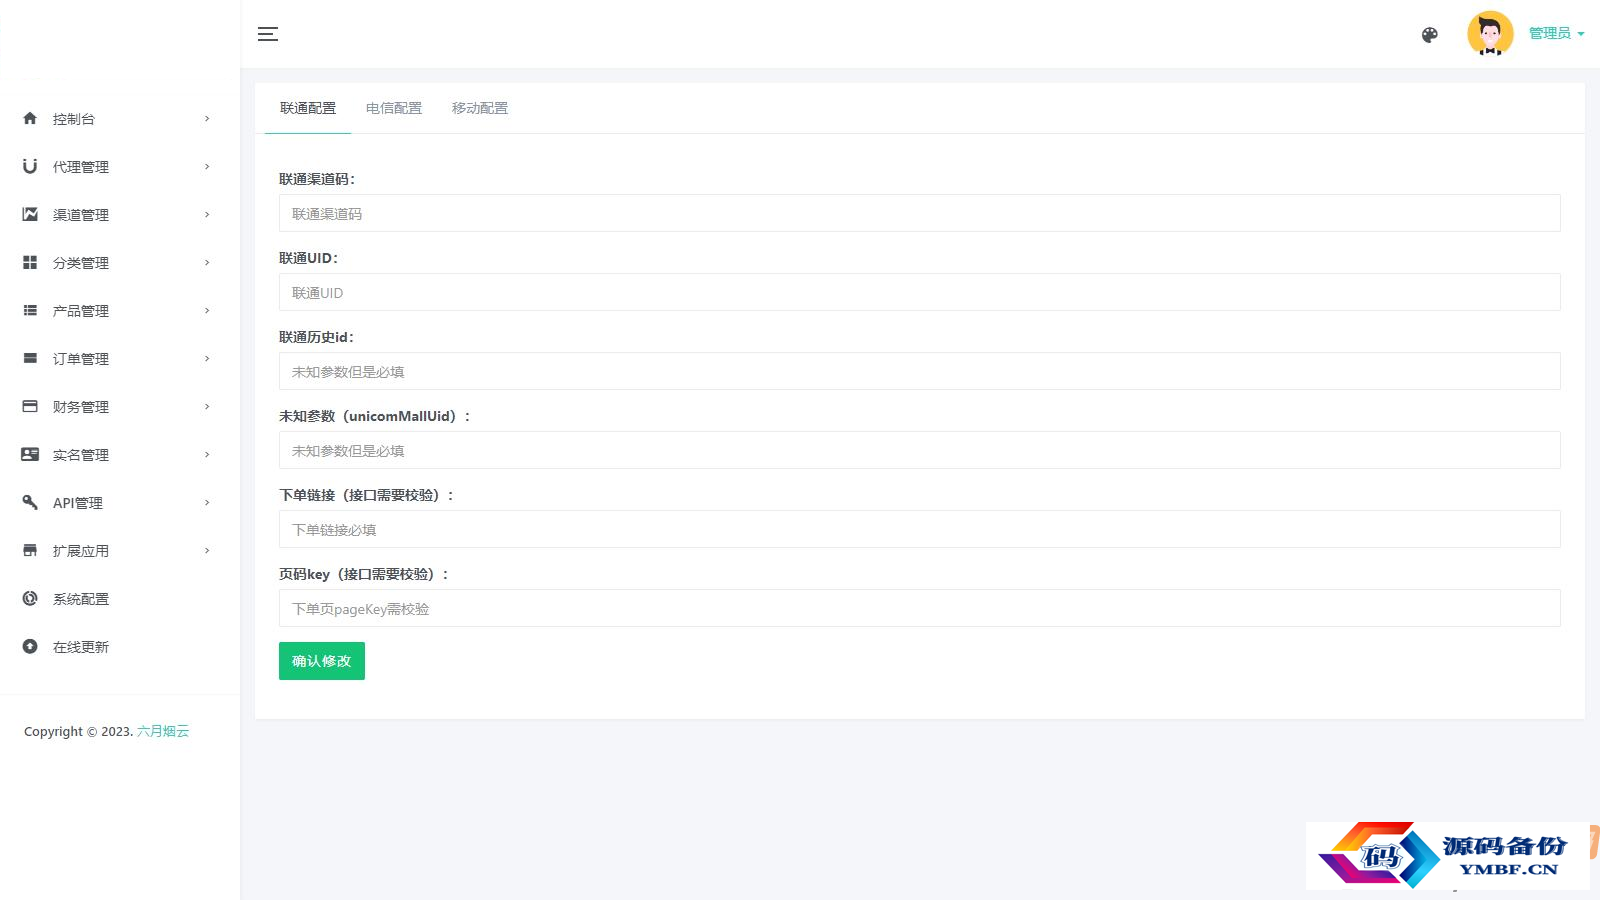Expand the API管理 menu chevron
This screenshot has width=1600, height=900.
tap(207, 502)
